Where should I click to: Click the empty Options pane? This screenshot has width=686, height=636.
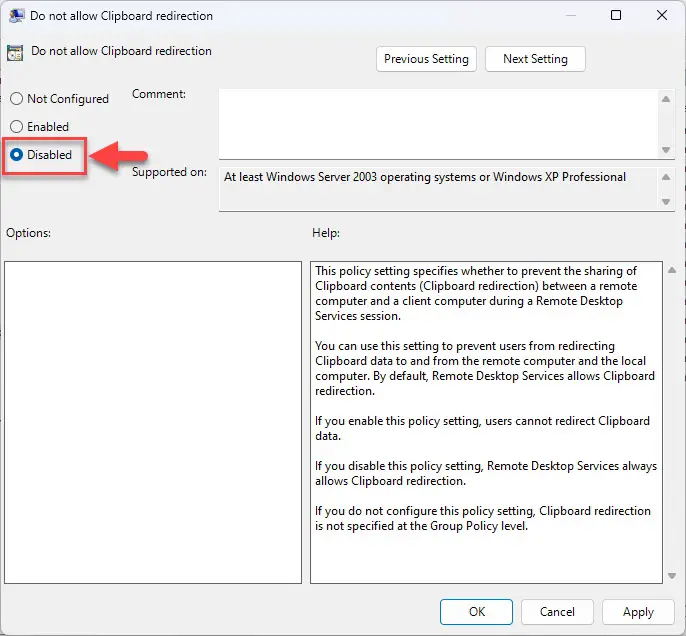153,422
